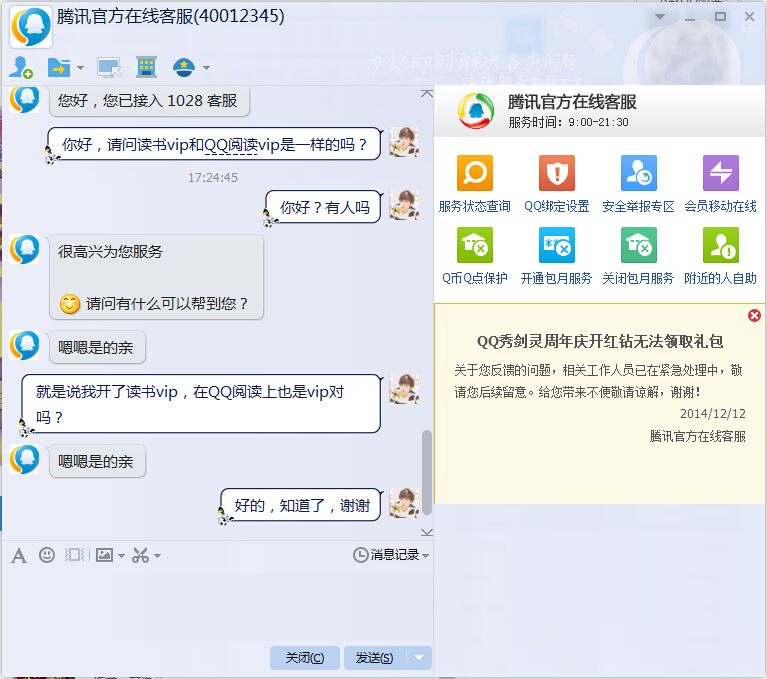The height and width of the screenshot is (679, 767).
Task: Click the notice date 2014/12/12
Action: click(713, 414)
